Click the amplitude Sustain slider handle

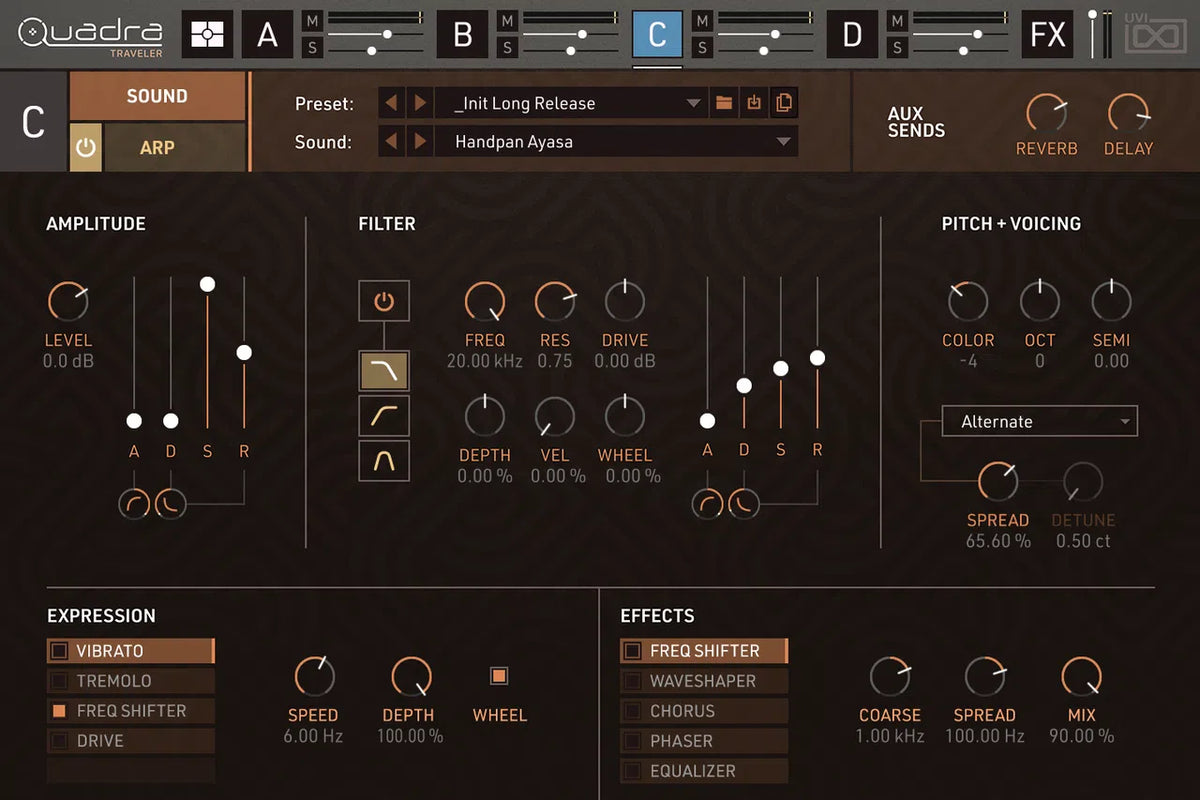pos(207,285)
